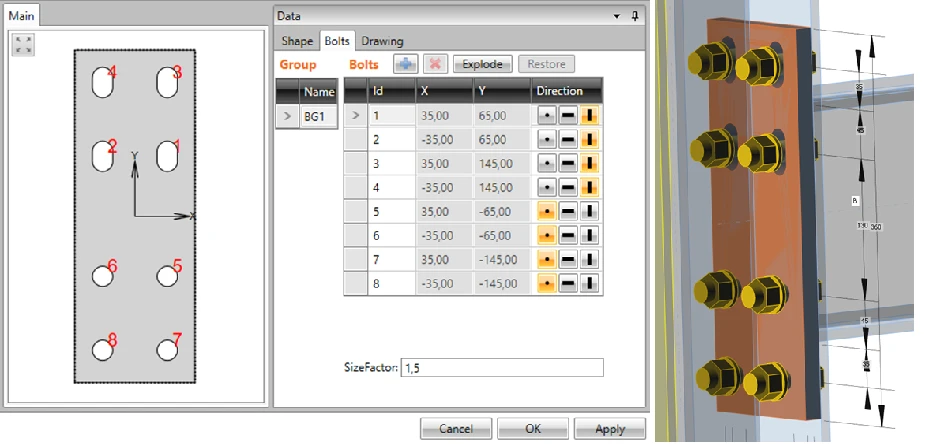The image size is (925, 444).
Task: Click the SizeFactor input field
Action: (x=501, y=367)
